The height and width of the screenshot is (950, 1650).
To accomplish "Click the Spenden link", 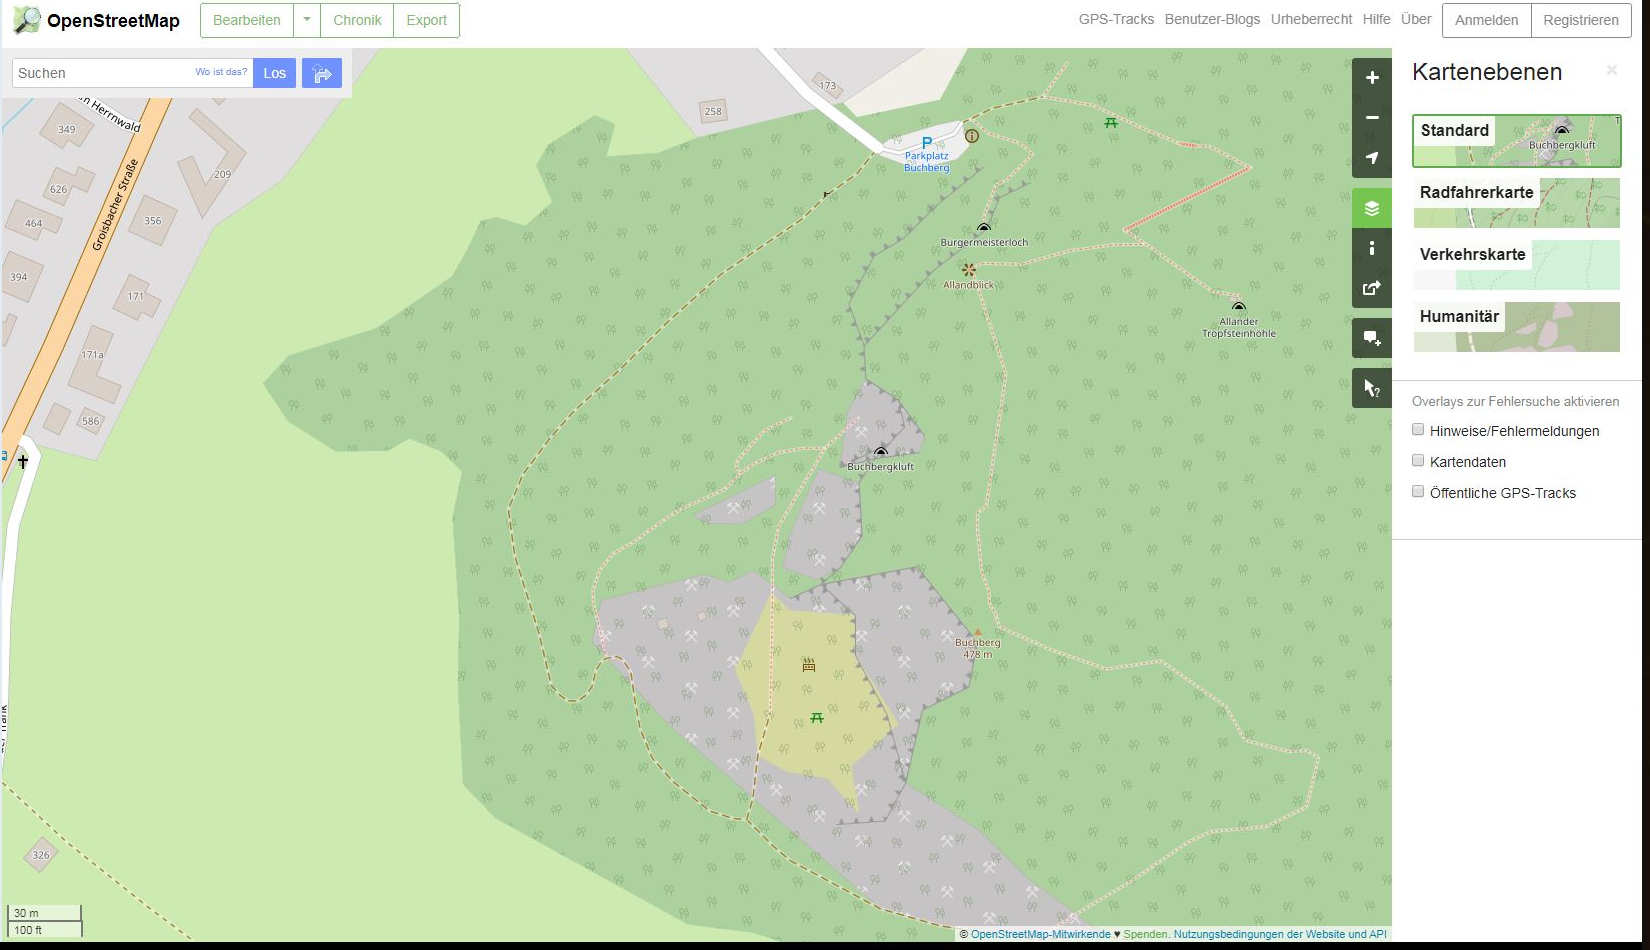I will click(x=1145, y=934).
